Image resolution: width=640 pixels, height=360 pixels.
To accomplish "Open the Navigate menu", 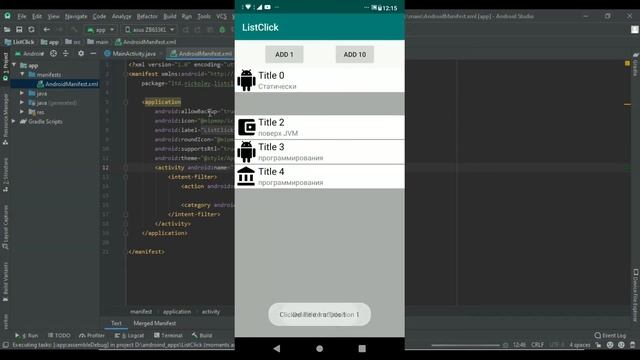I will tap(76, 16).
